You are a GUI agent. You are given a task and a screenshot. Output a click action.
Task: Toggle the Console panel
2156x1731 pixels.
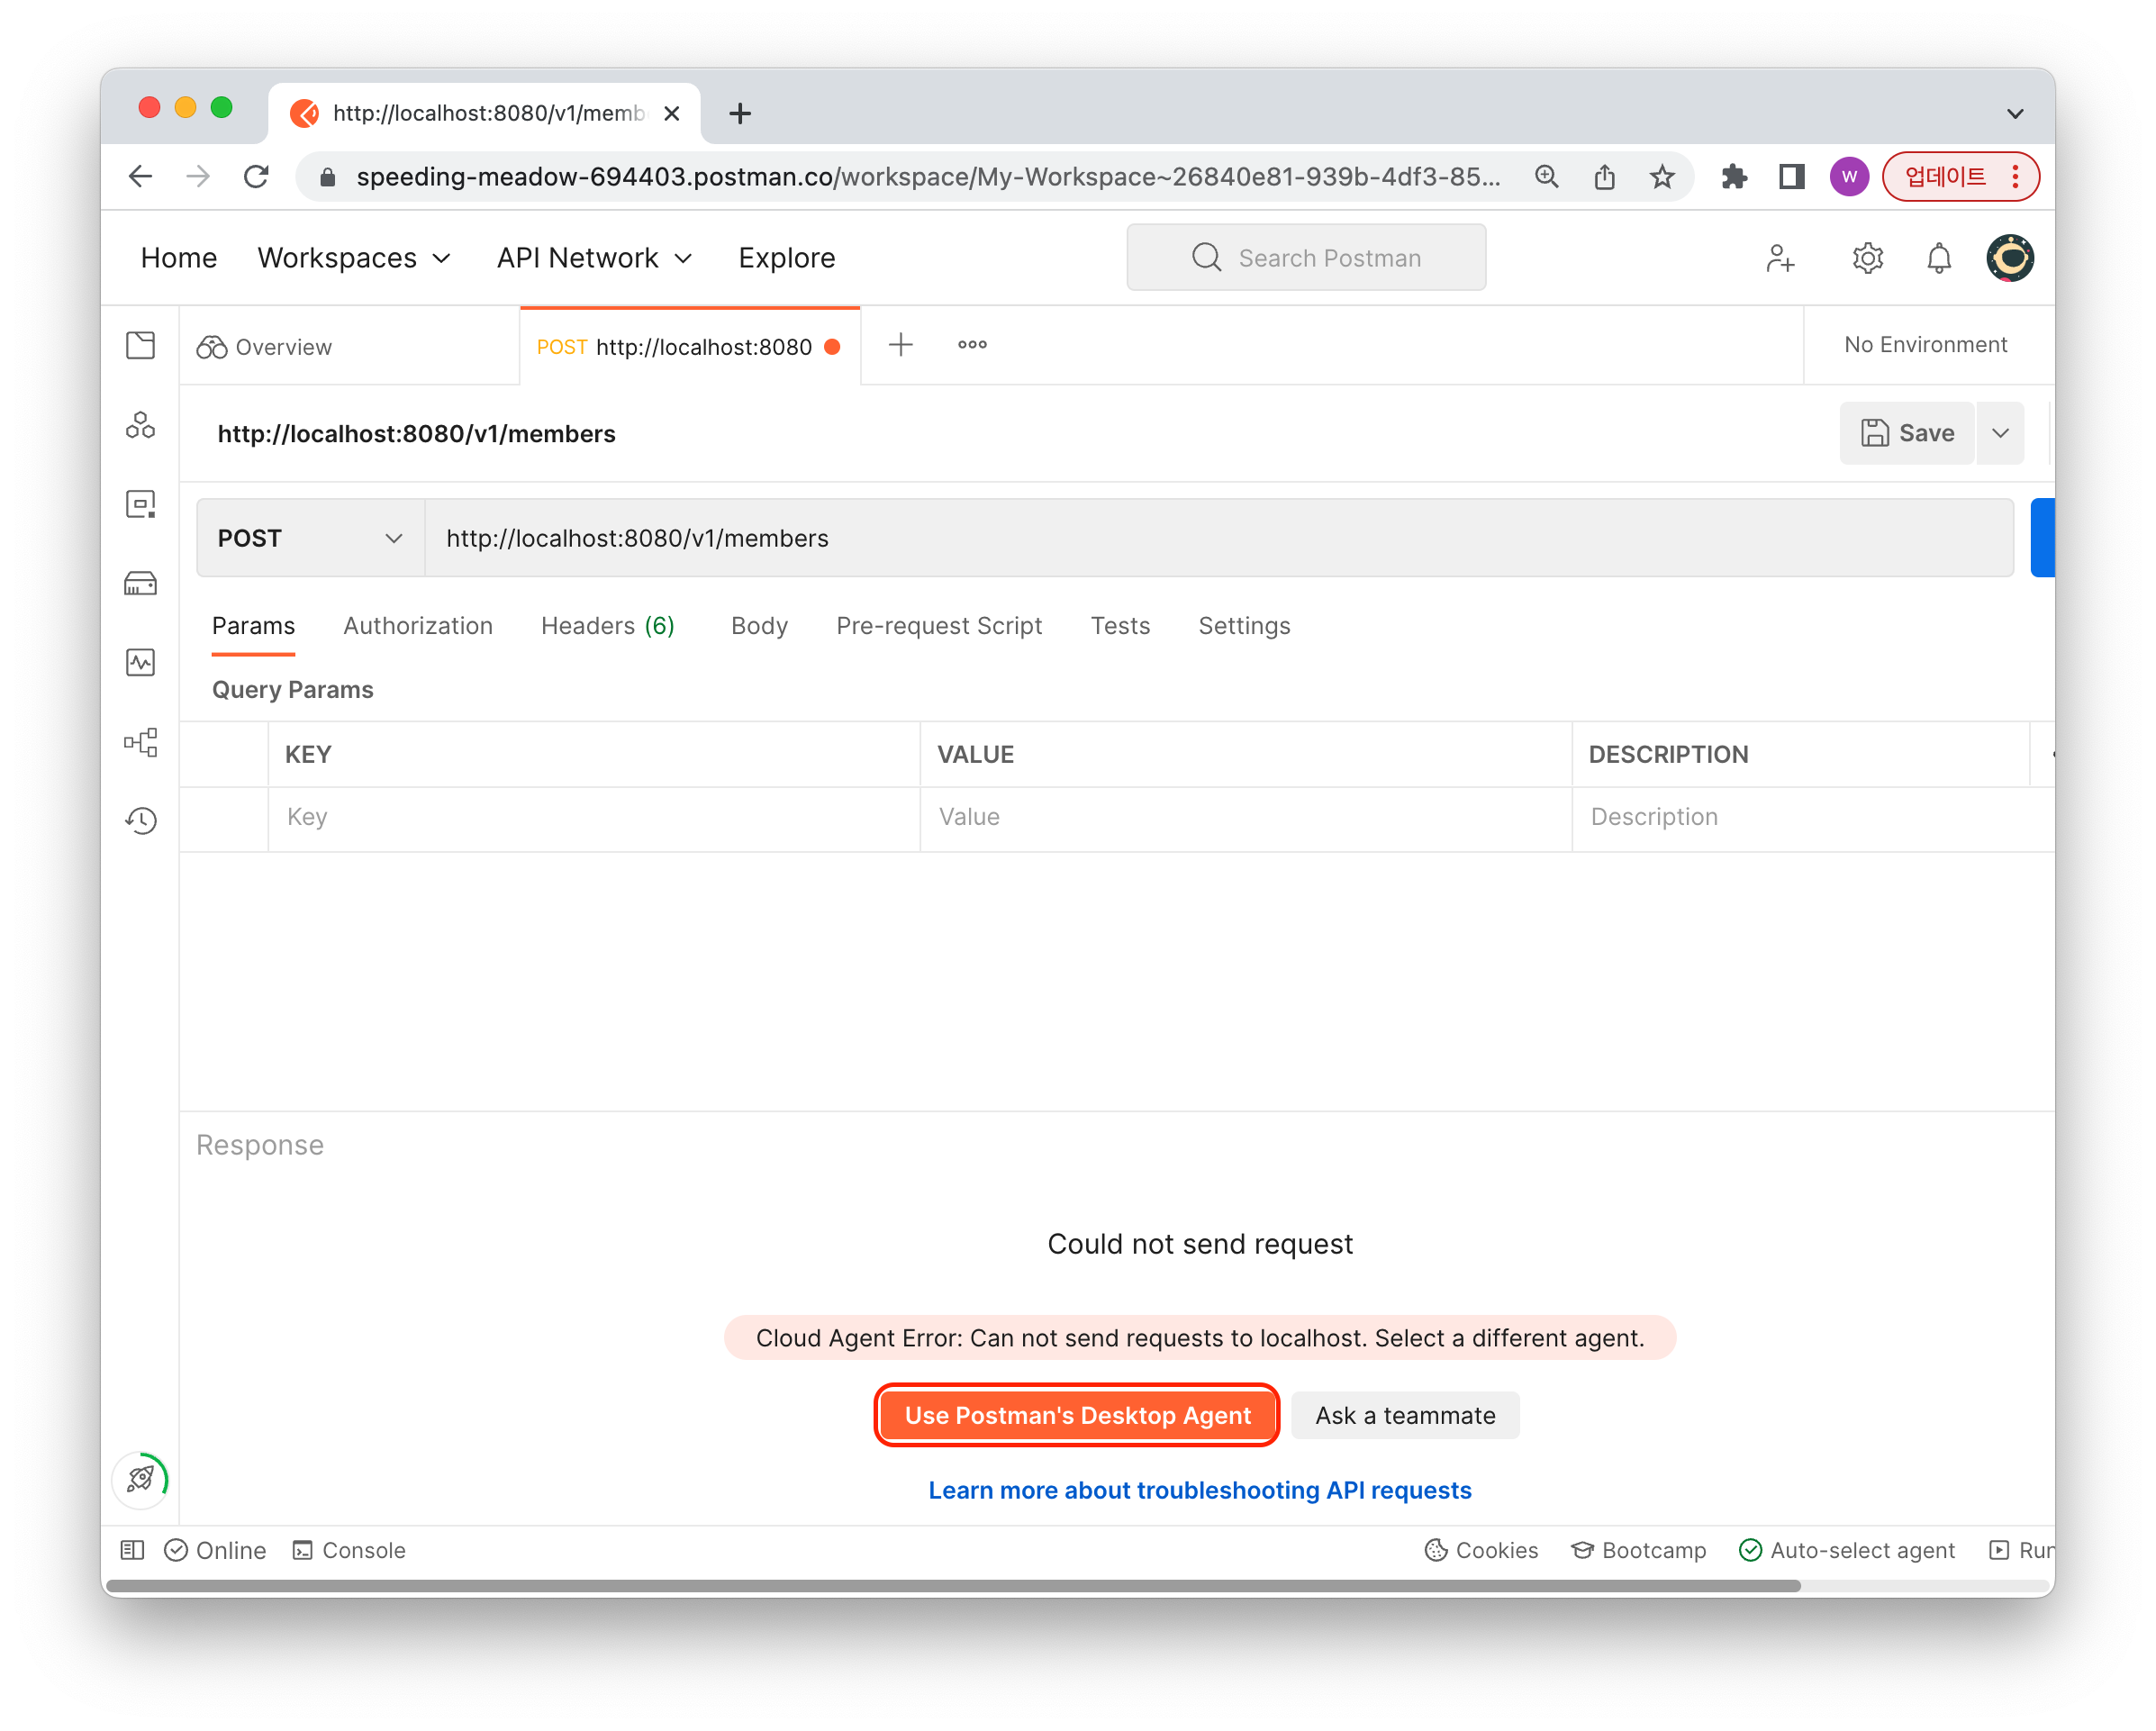coord(349,1550)
